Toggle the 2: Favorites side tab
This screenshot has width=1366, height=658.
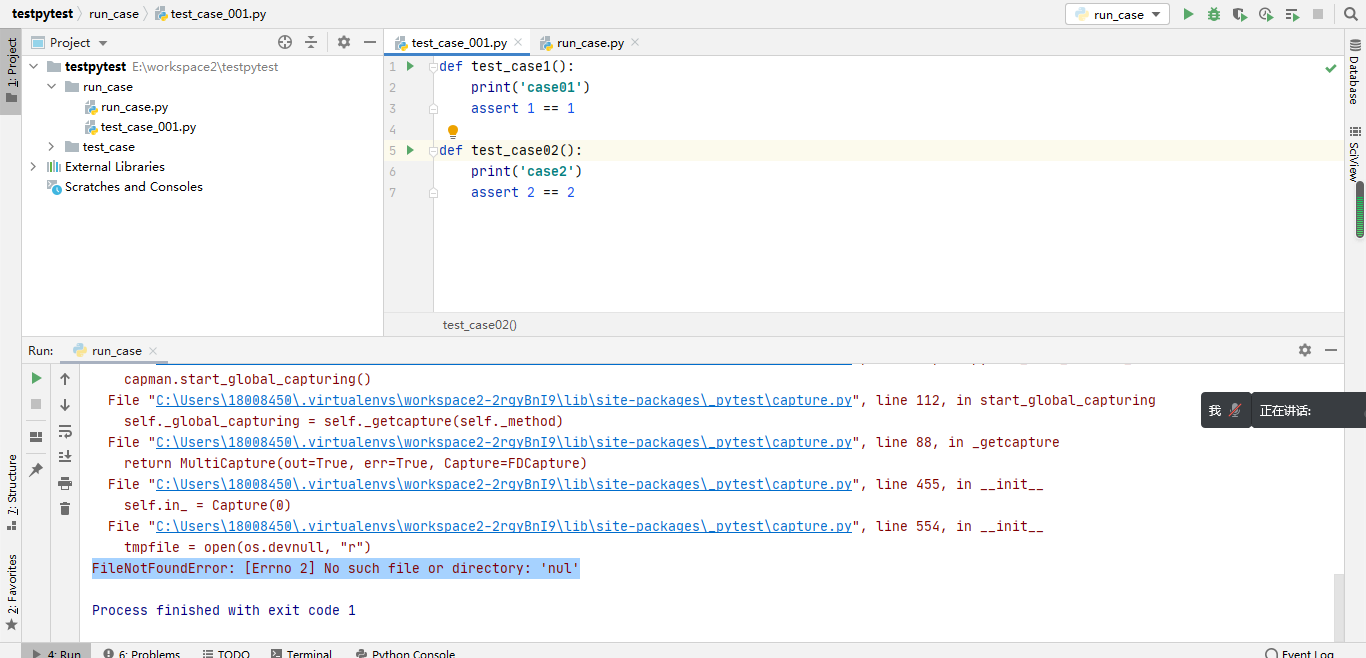(x=11, y=591)
